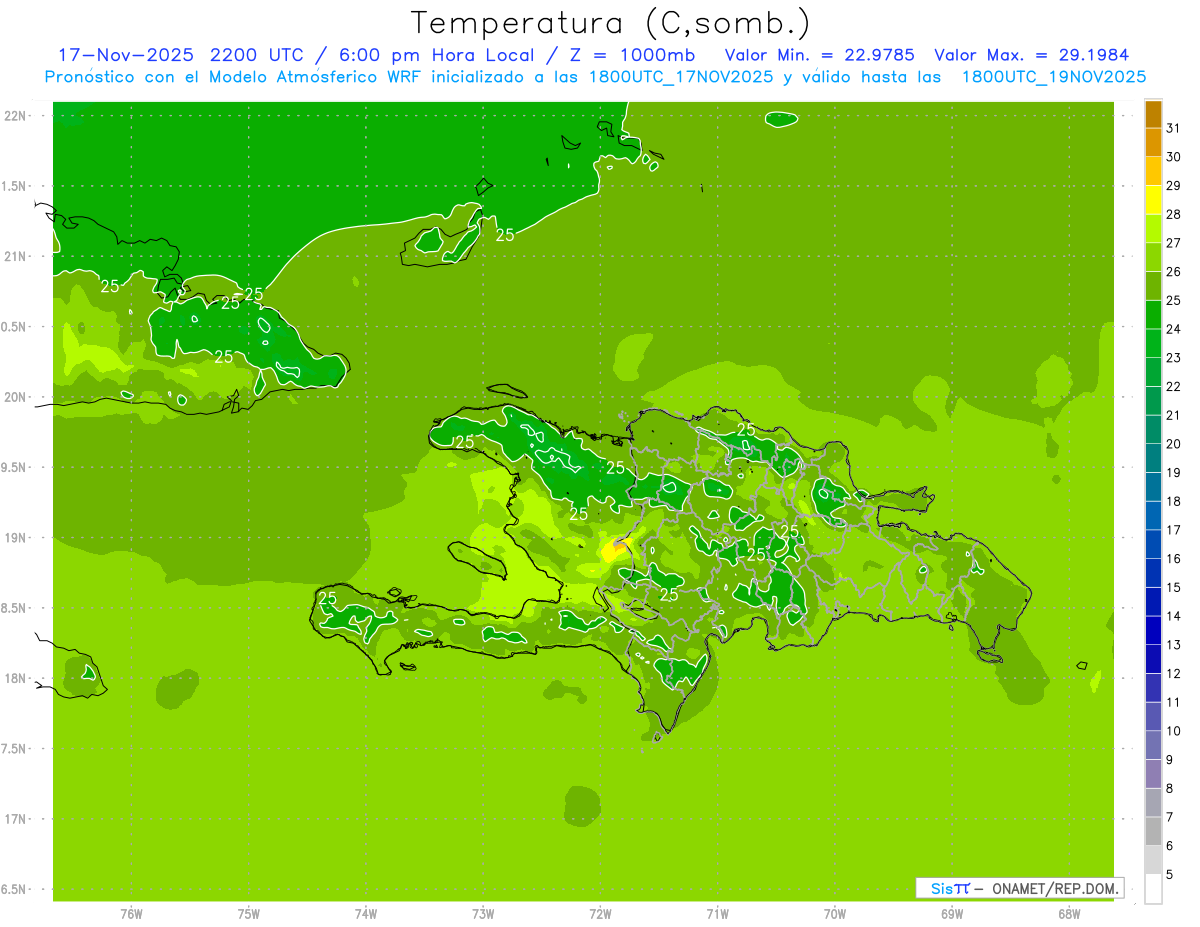Click the legend label 26
This screenshot has height=927, width=1200.
pos(1173,272)
